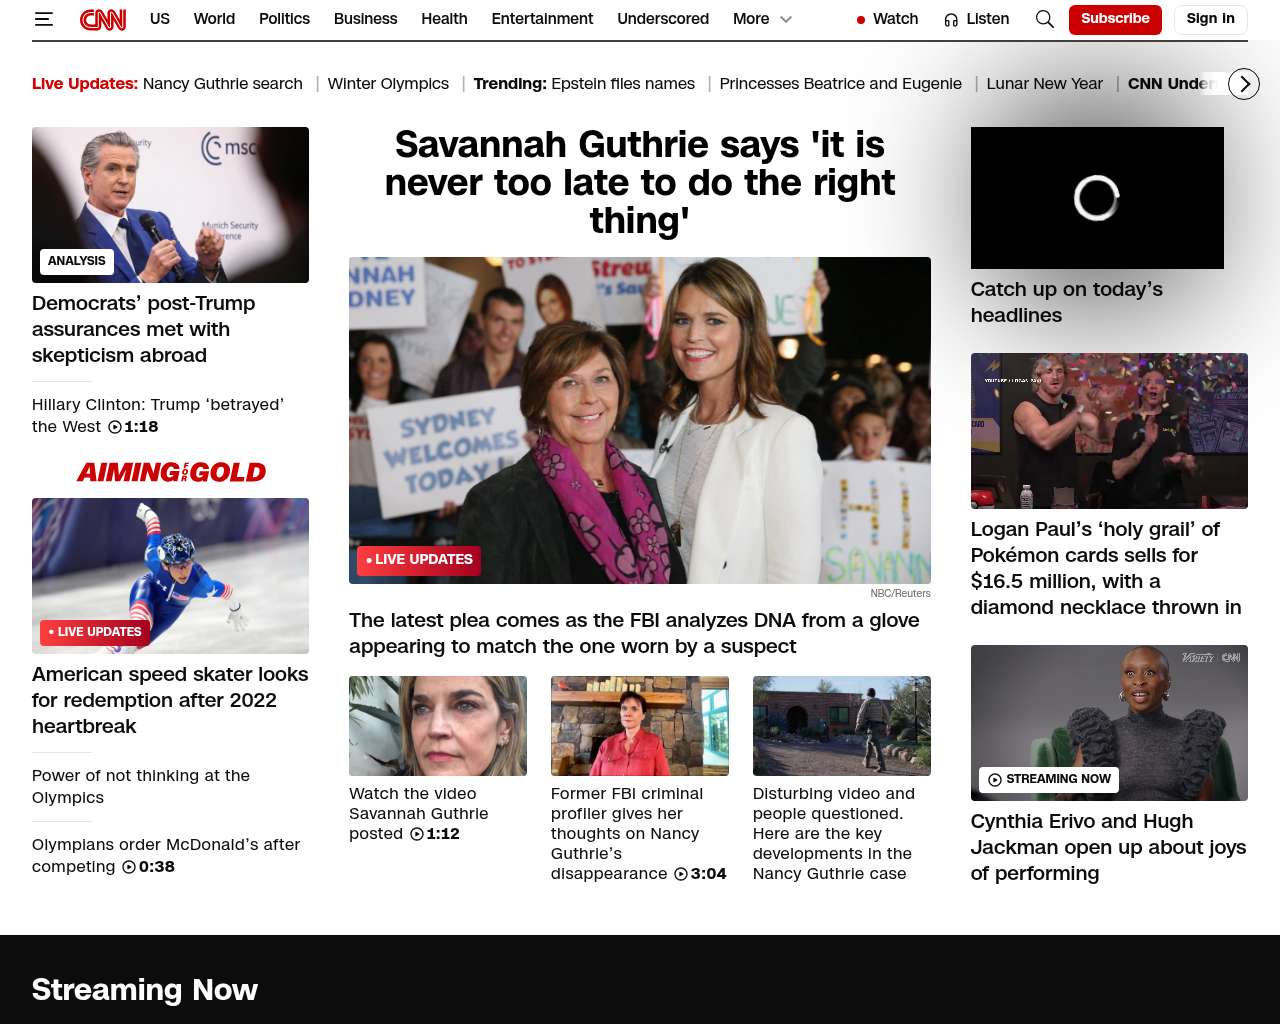Open the hamburger menu icon
Screen dimensions: 1280x1024
coord(43,19)
